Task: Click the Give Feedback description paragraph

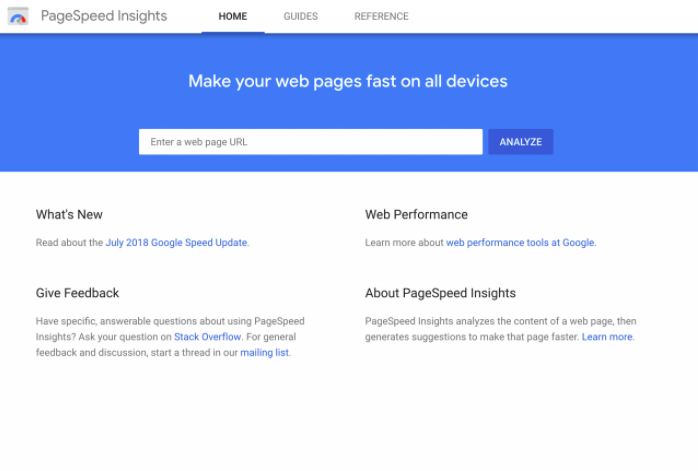Action: tap(170, 337)
